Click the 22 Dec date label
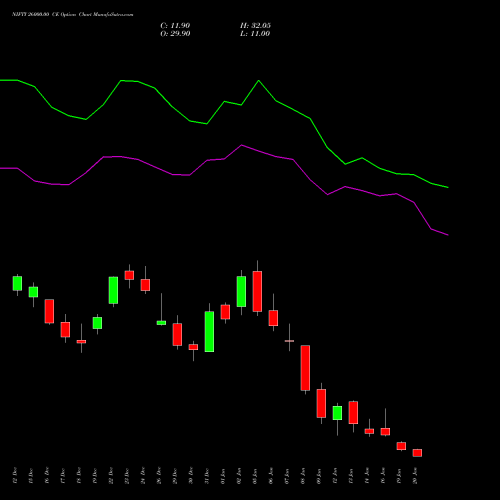Screen dimensions: 500x500 111,476
